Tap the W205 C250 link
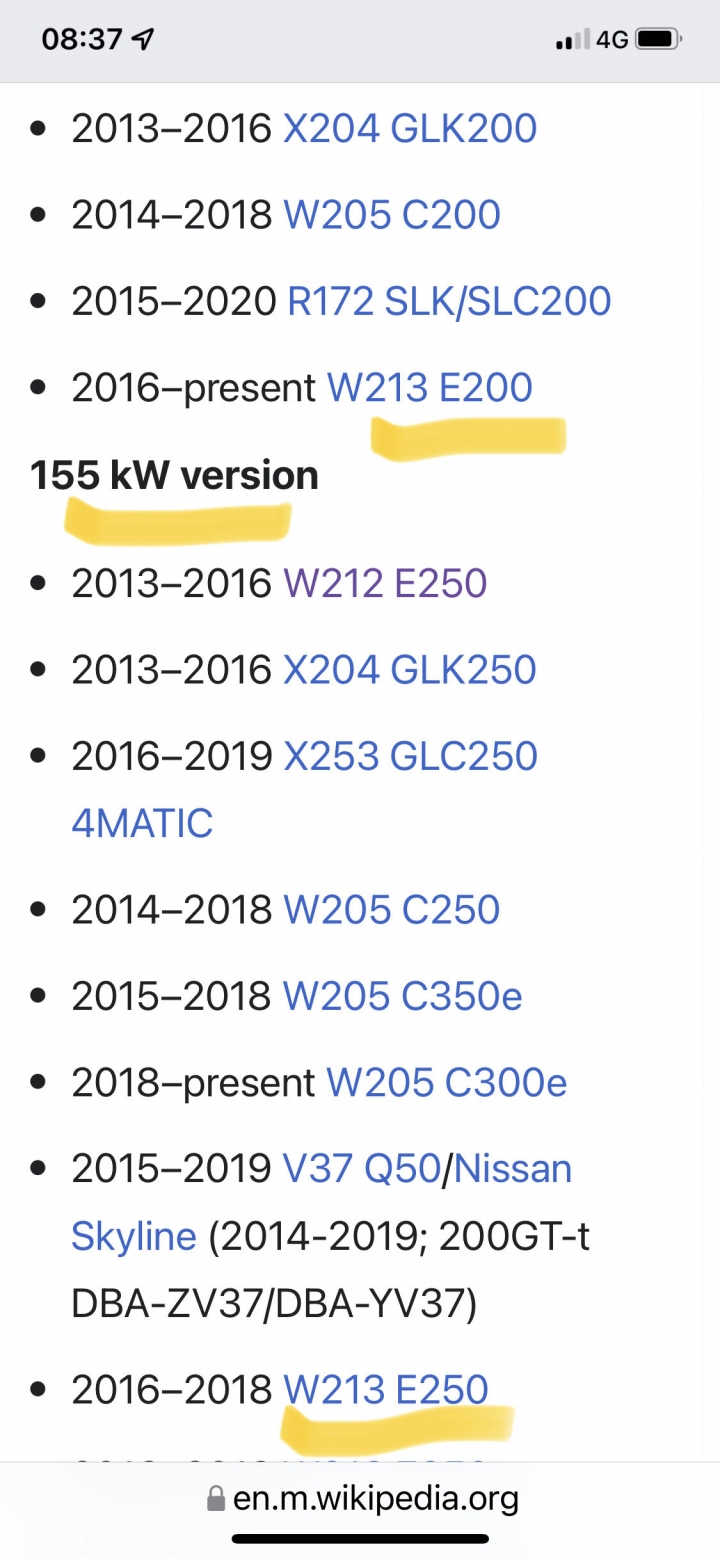The width and height of the screenshot is (720, 1559). click(x=392, y=910)
